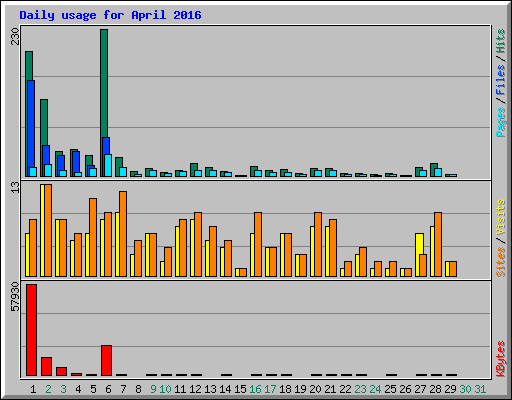Click the Visits legend label

tap(501, 217)
